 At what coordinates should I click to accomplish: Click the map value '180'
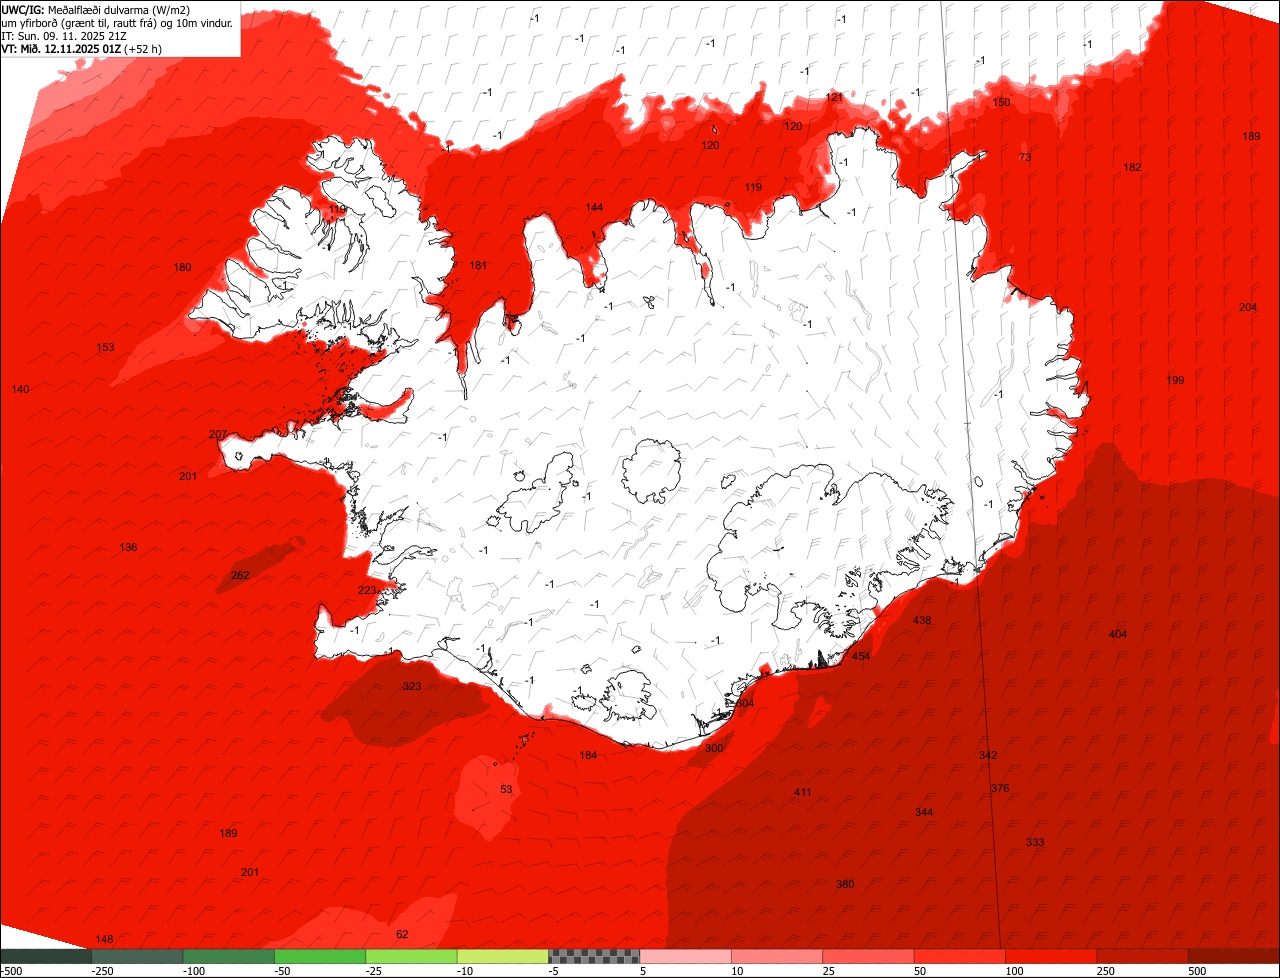pyautogui.click(x=182, y=267)
